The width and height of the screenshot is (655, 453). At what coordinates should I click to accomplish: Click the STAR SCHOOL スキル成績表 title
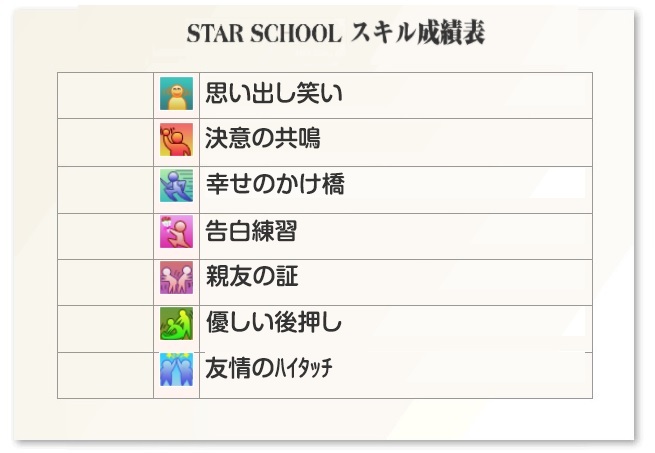[x=336, y=33]
